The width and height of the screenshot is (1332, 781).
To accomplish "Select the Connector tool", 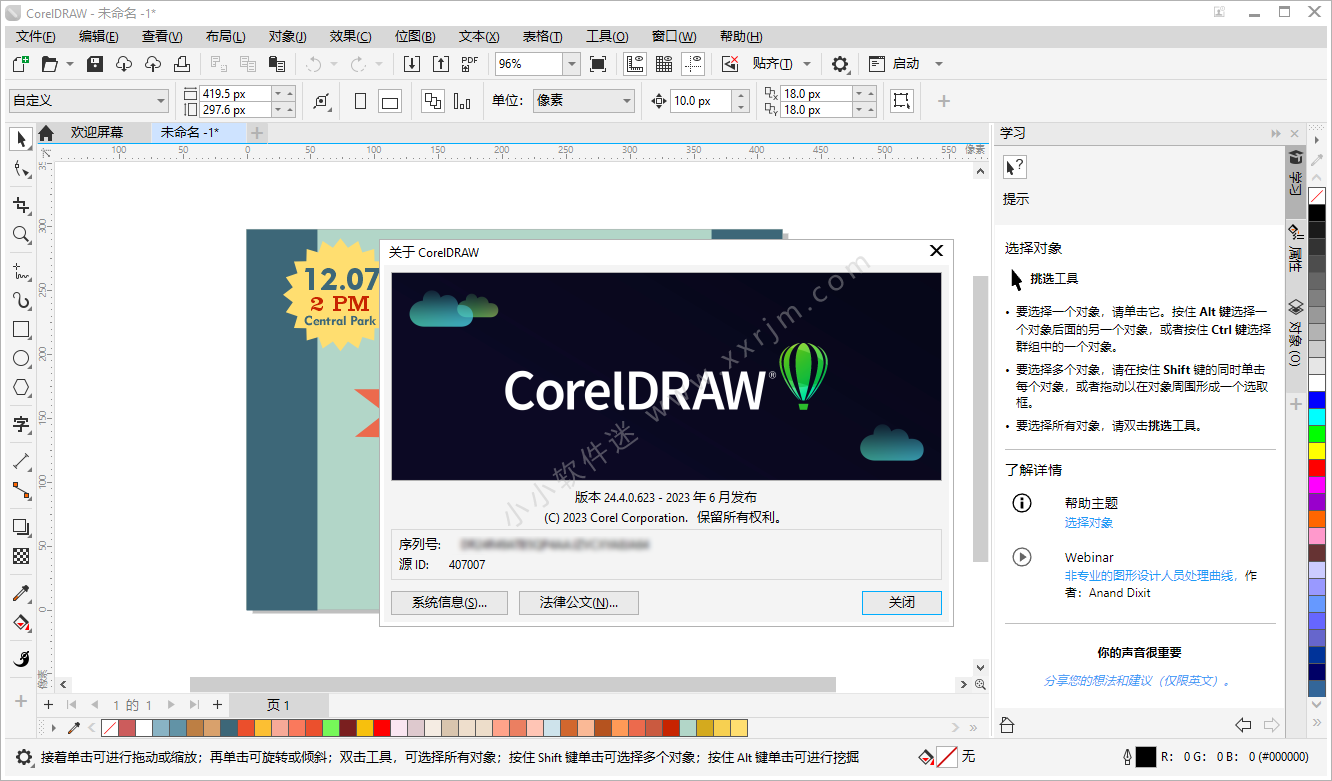I will point(20,490).
